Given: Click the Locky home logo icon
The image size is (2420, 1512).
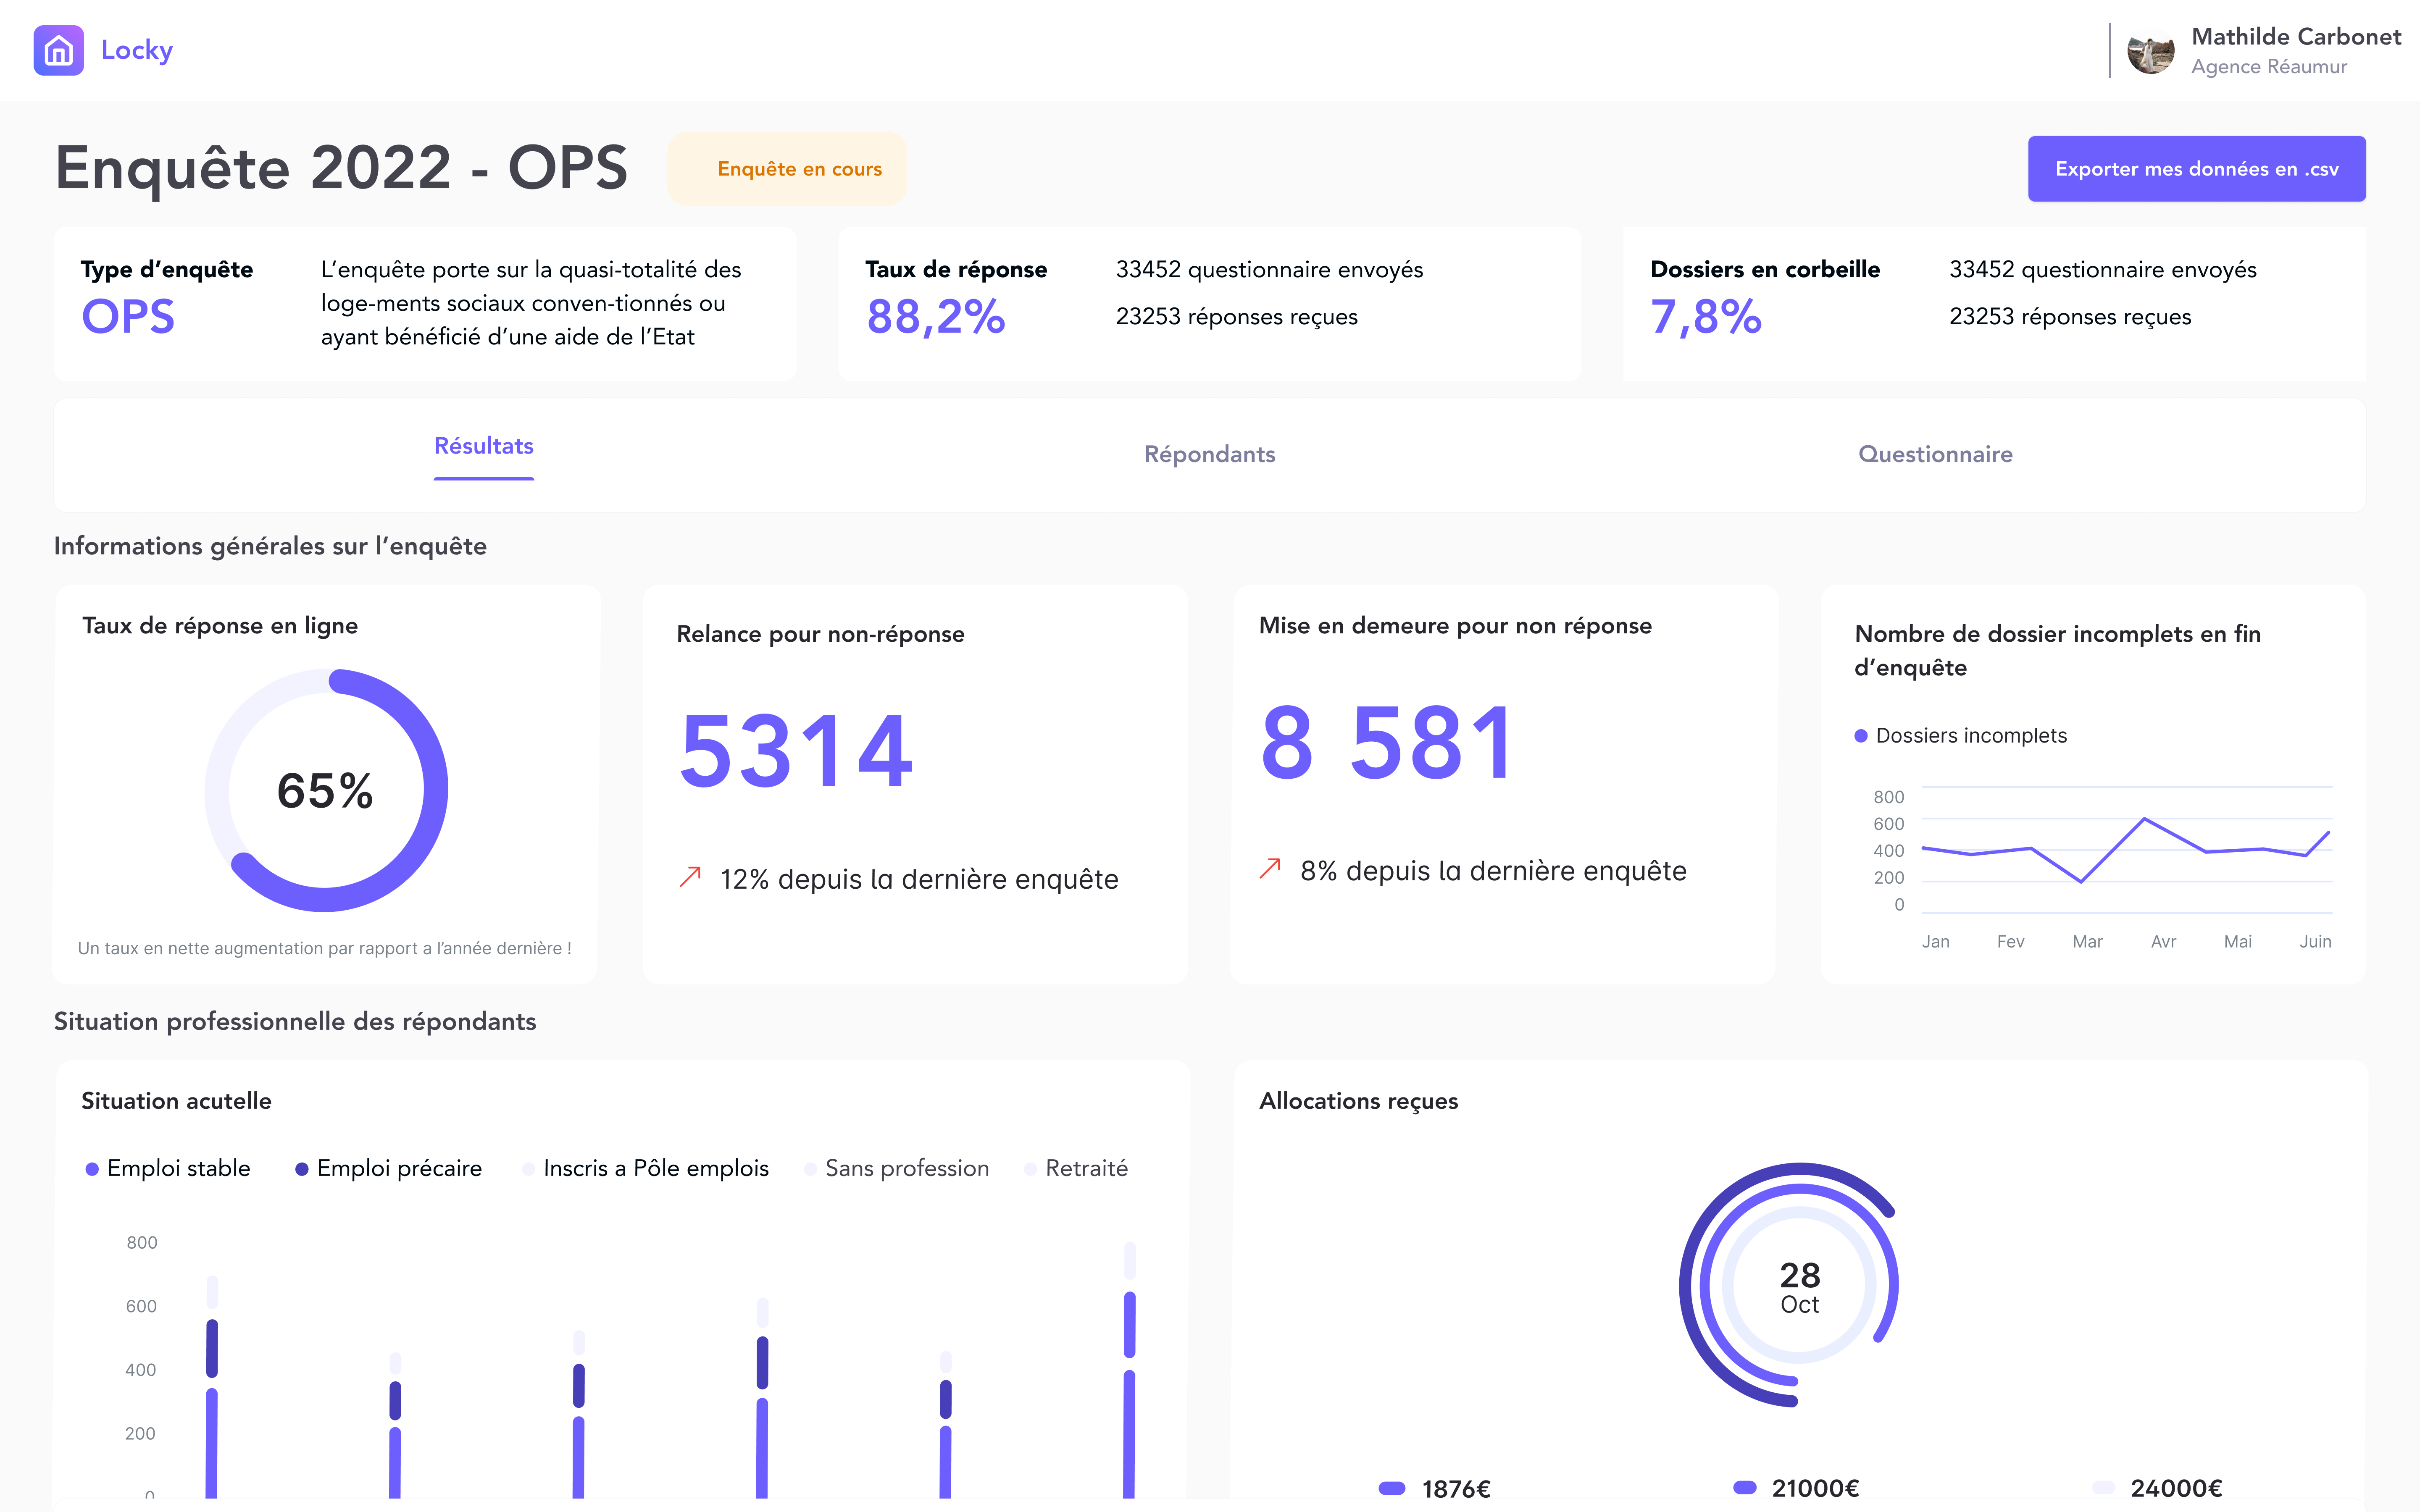Looking at the screenshot, I should (58, 50).
